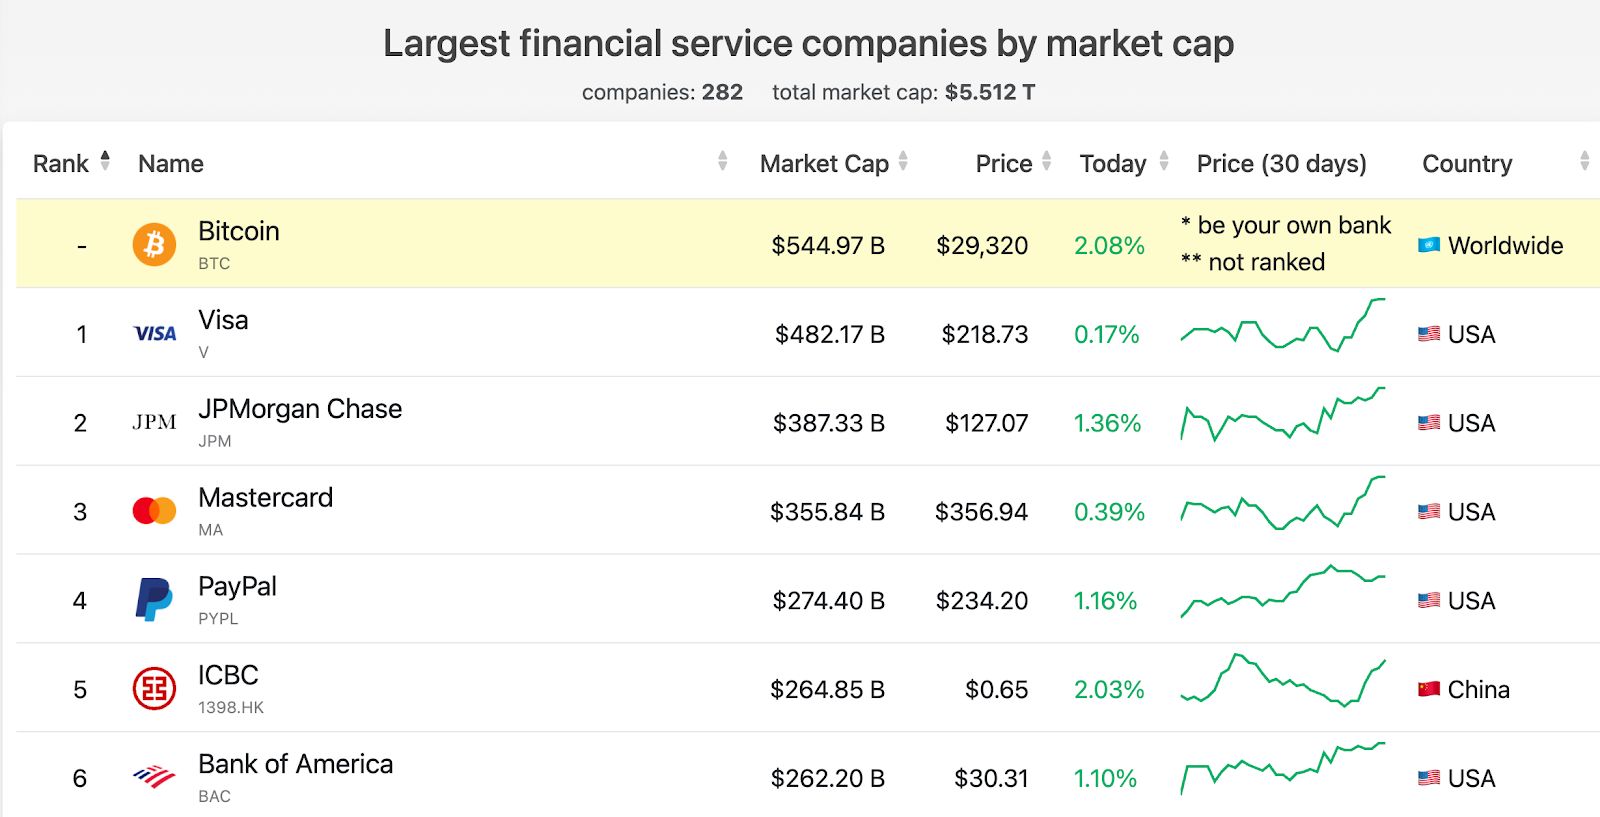This screenshot has height=817, width=1600.
Task: Click ICBC's 30-day price sparkline
Action: coord(1283,681)
